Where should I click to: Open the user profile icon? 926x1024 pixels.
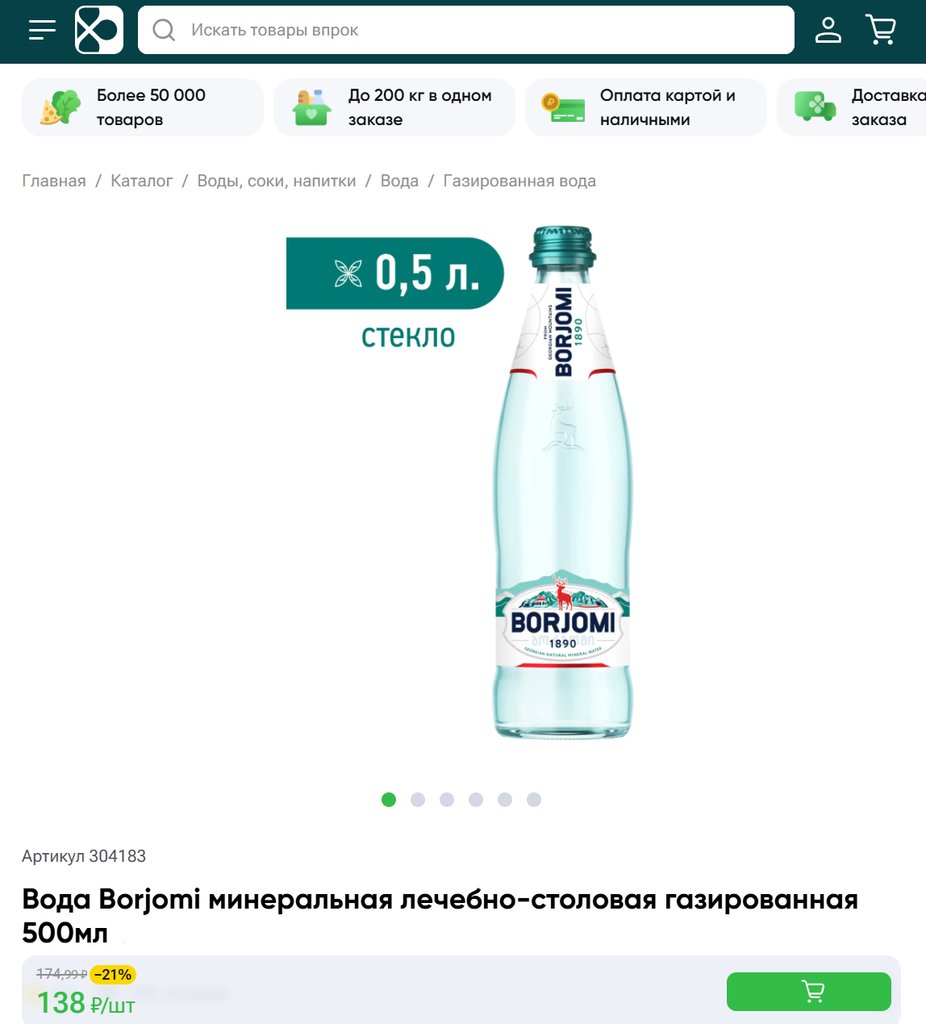(828, 30)
